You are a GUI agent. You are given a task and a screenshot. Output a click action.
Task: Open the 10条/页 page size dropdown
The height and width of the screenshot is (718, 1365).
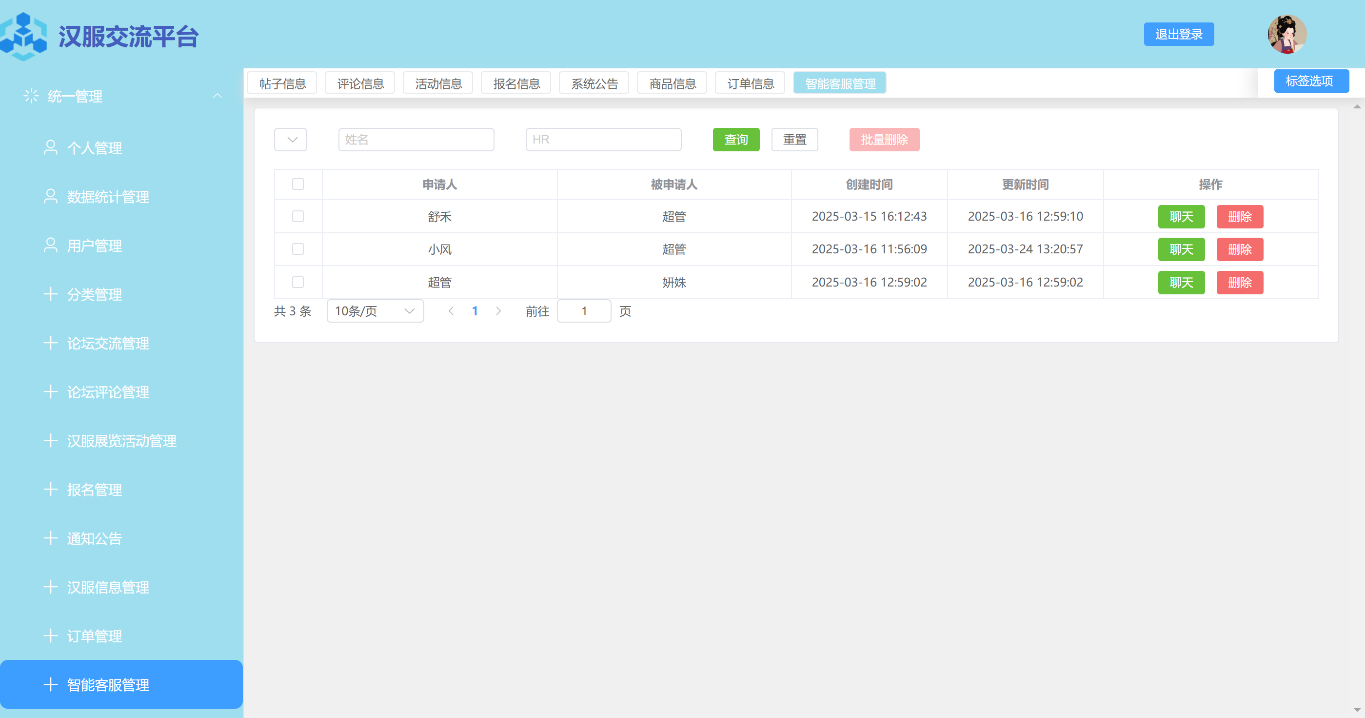(x=375, y=311)
